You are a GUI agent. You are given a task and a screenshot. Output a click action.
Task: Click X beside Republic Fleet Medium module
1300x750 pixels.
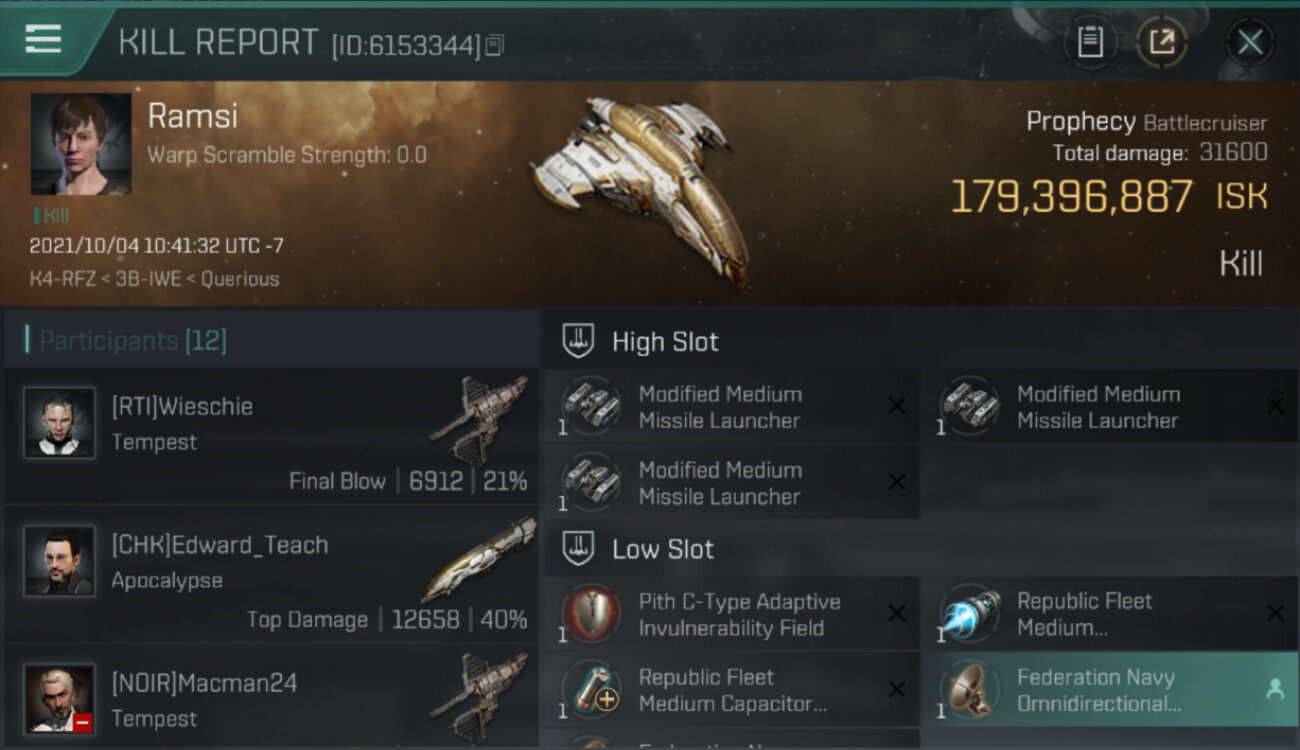click(x=1275, y=613)
